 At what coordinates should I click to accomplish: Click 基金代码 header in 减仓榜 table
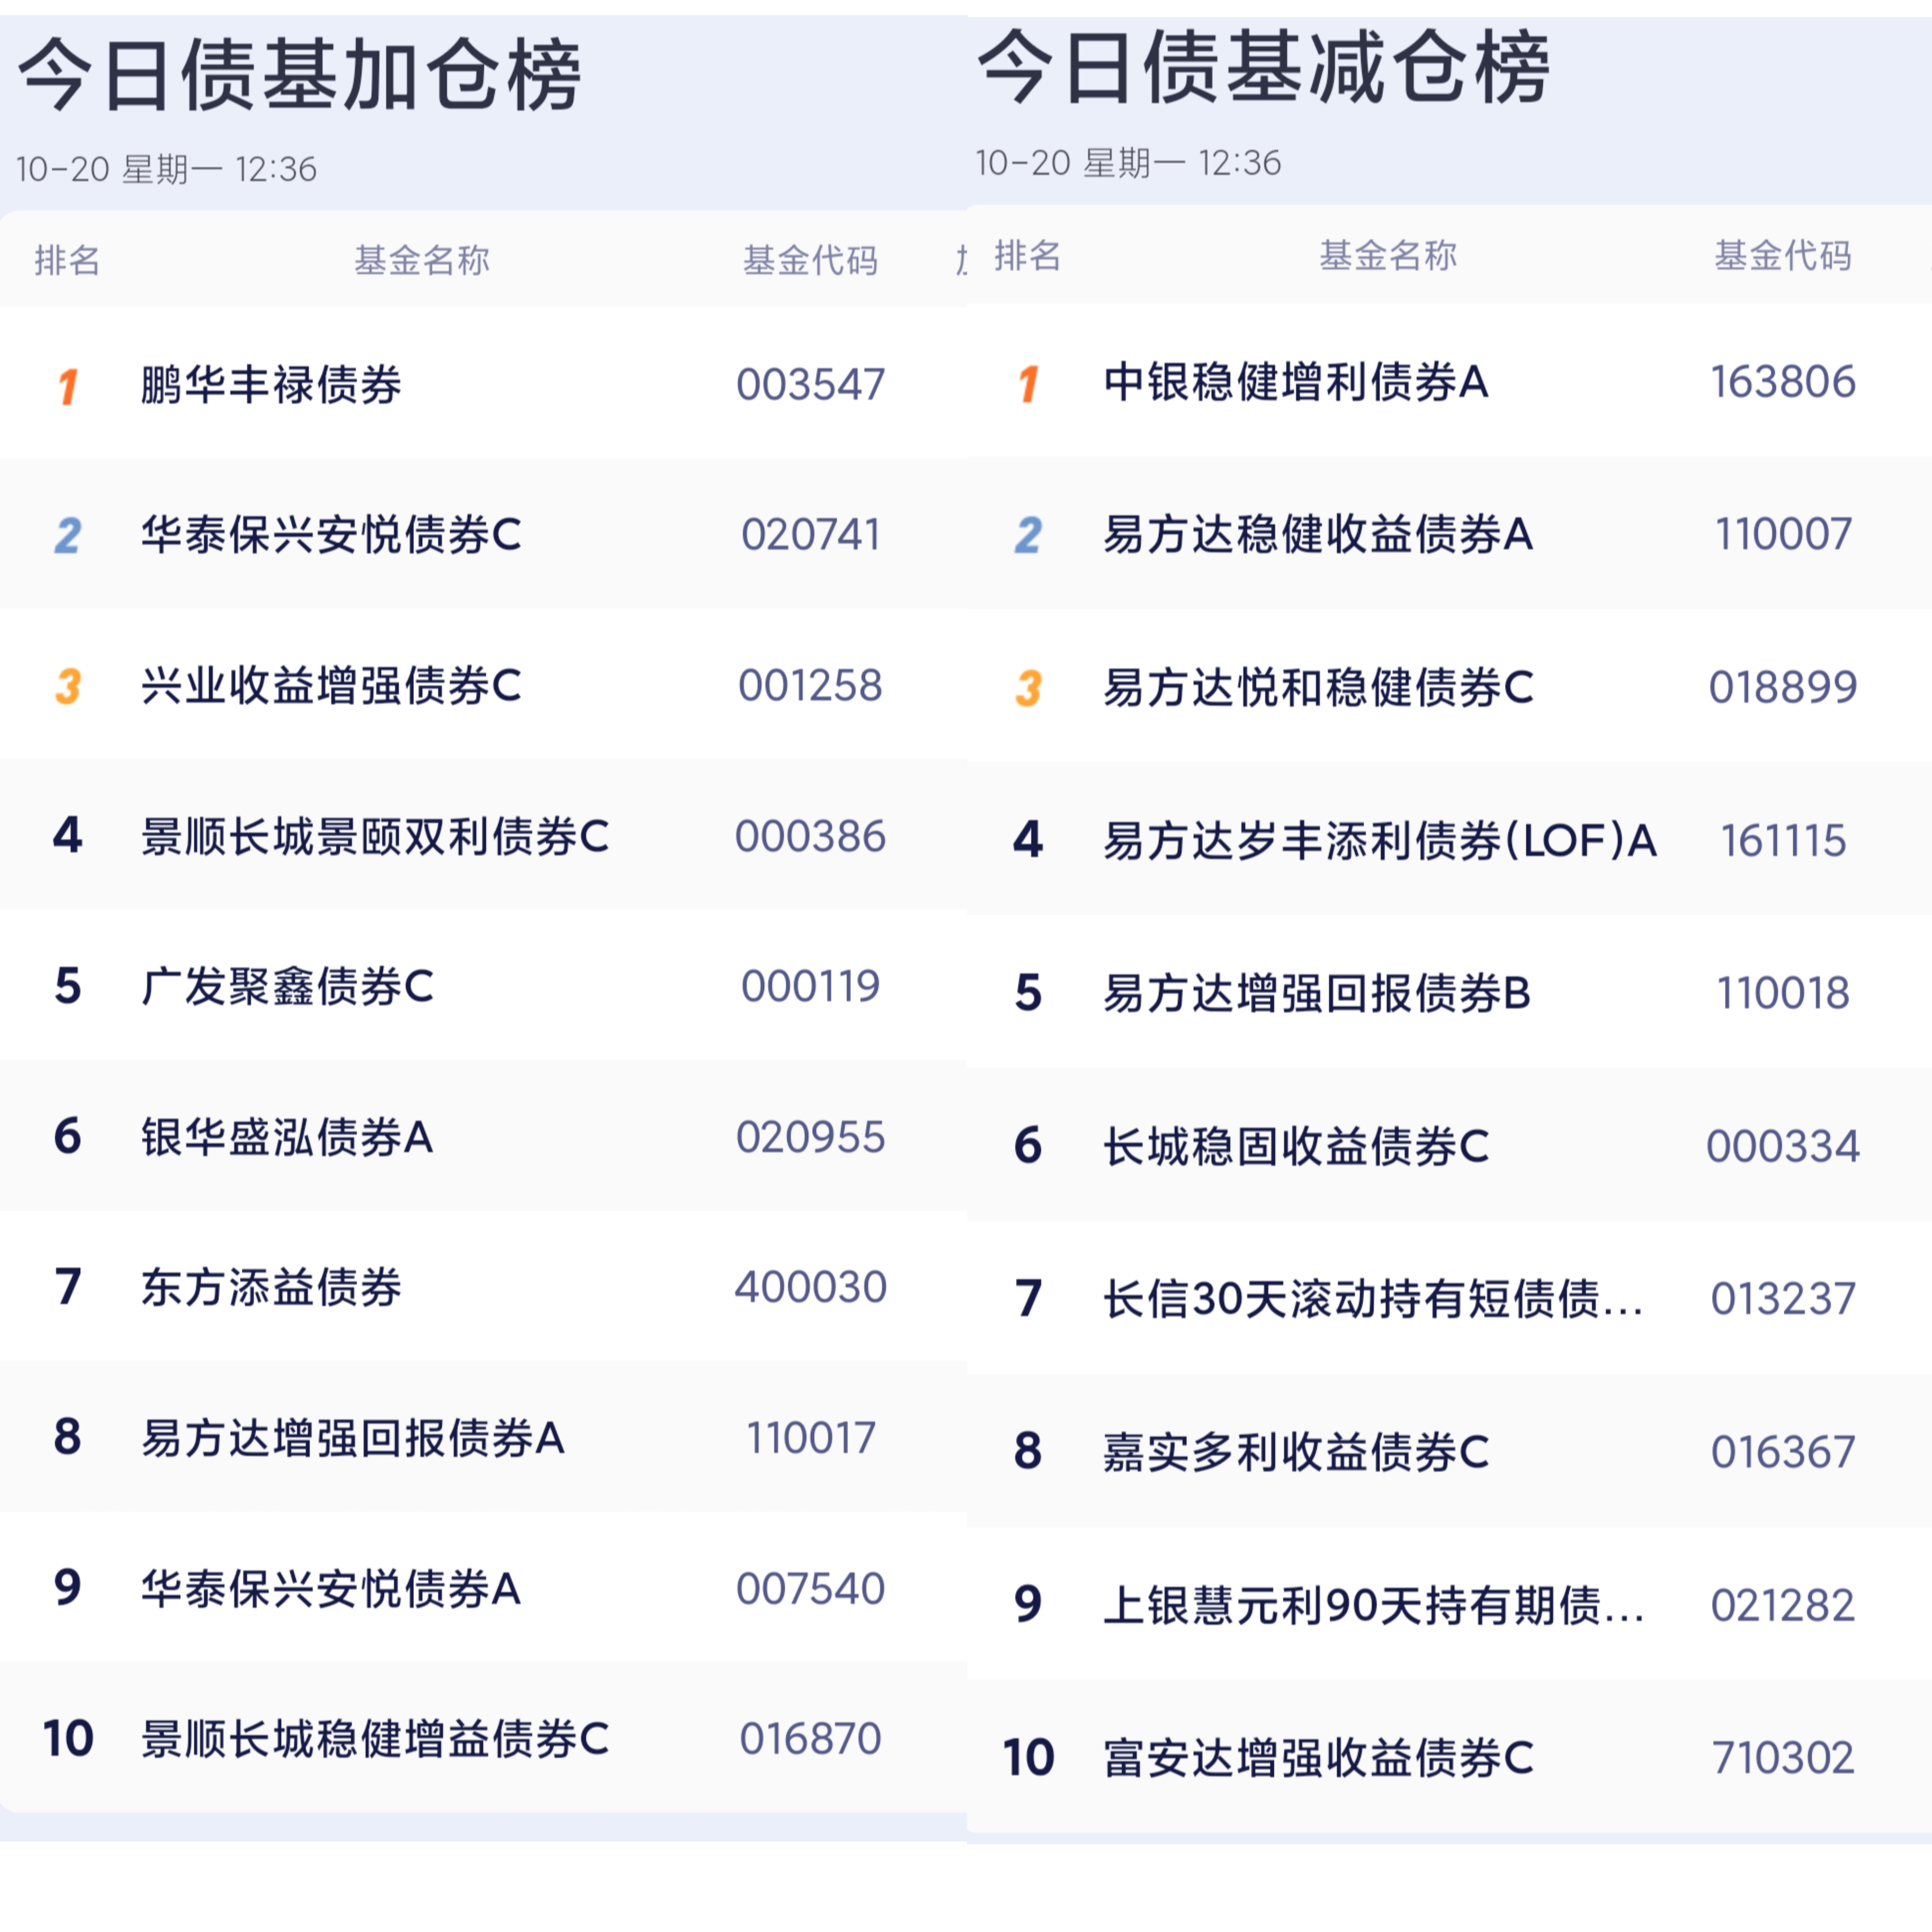(x=1783, y=255)
